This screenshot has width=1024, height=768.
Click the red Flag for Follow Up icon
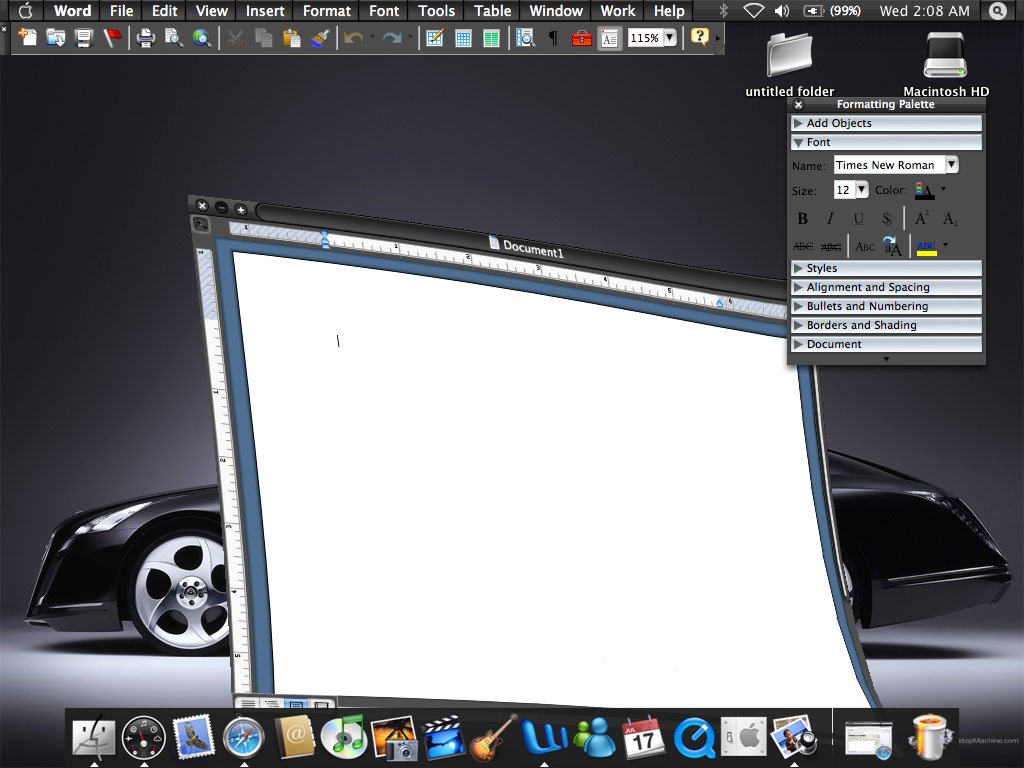[x=112, y=38]
